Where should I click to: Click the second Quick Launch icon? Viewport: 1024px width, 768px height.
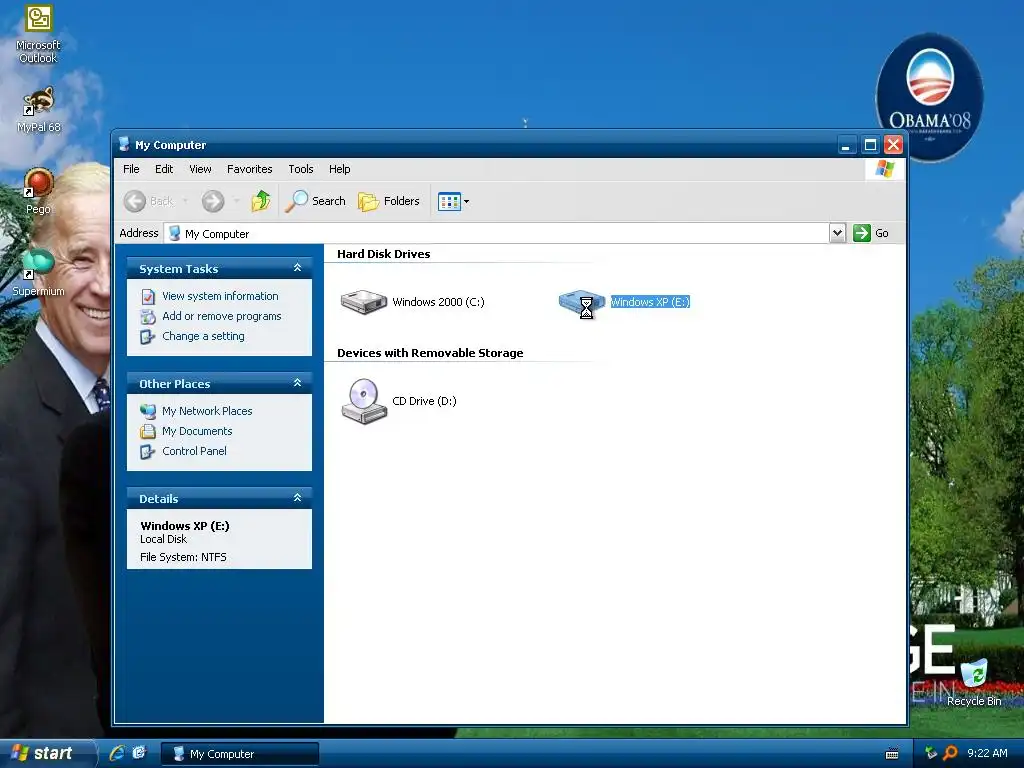139,753
